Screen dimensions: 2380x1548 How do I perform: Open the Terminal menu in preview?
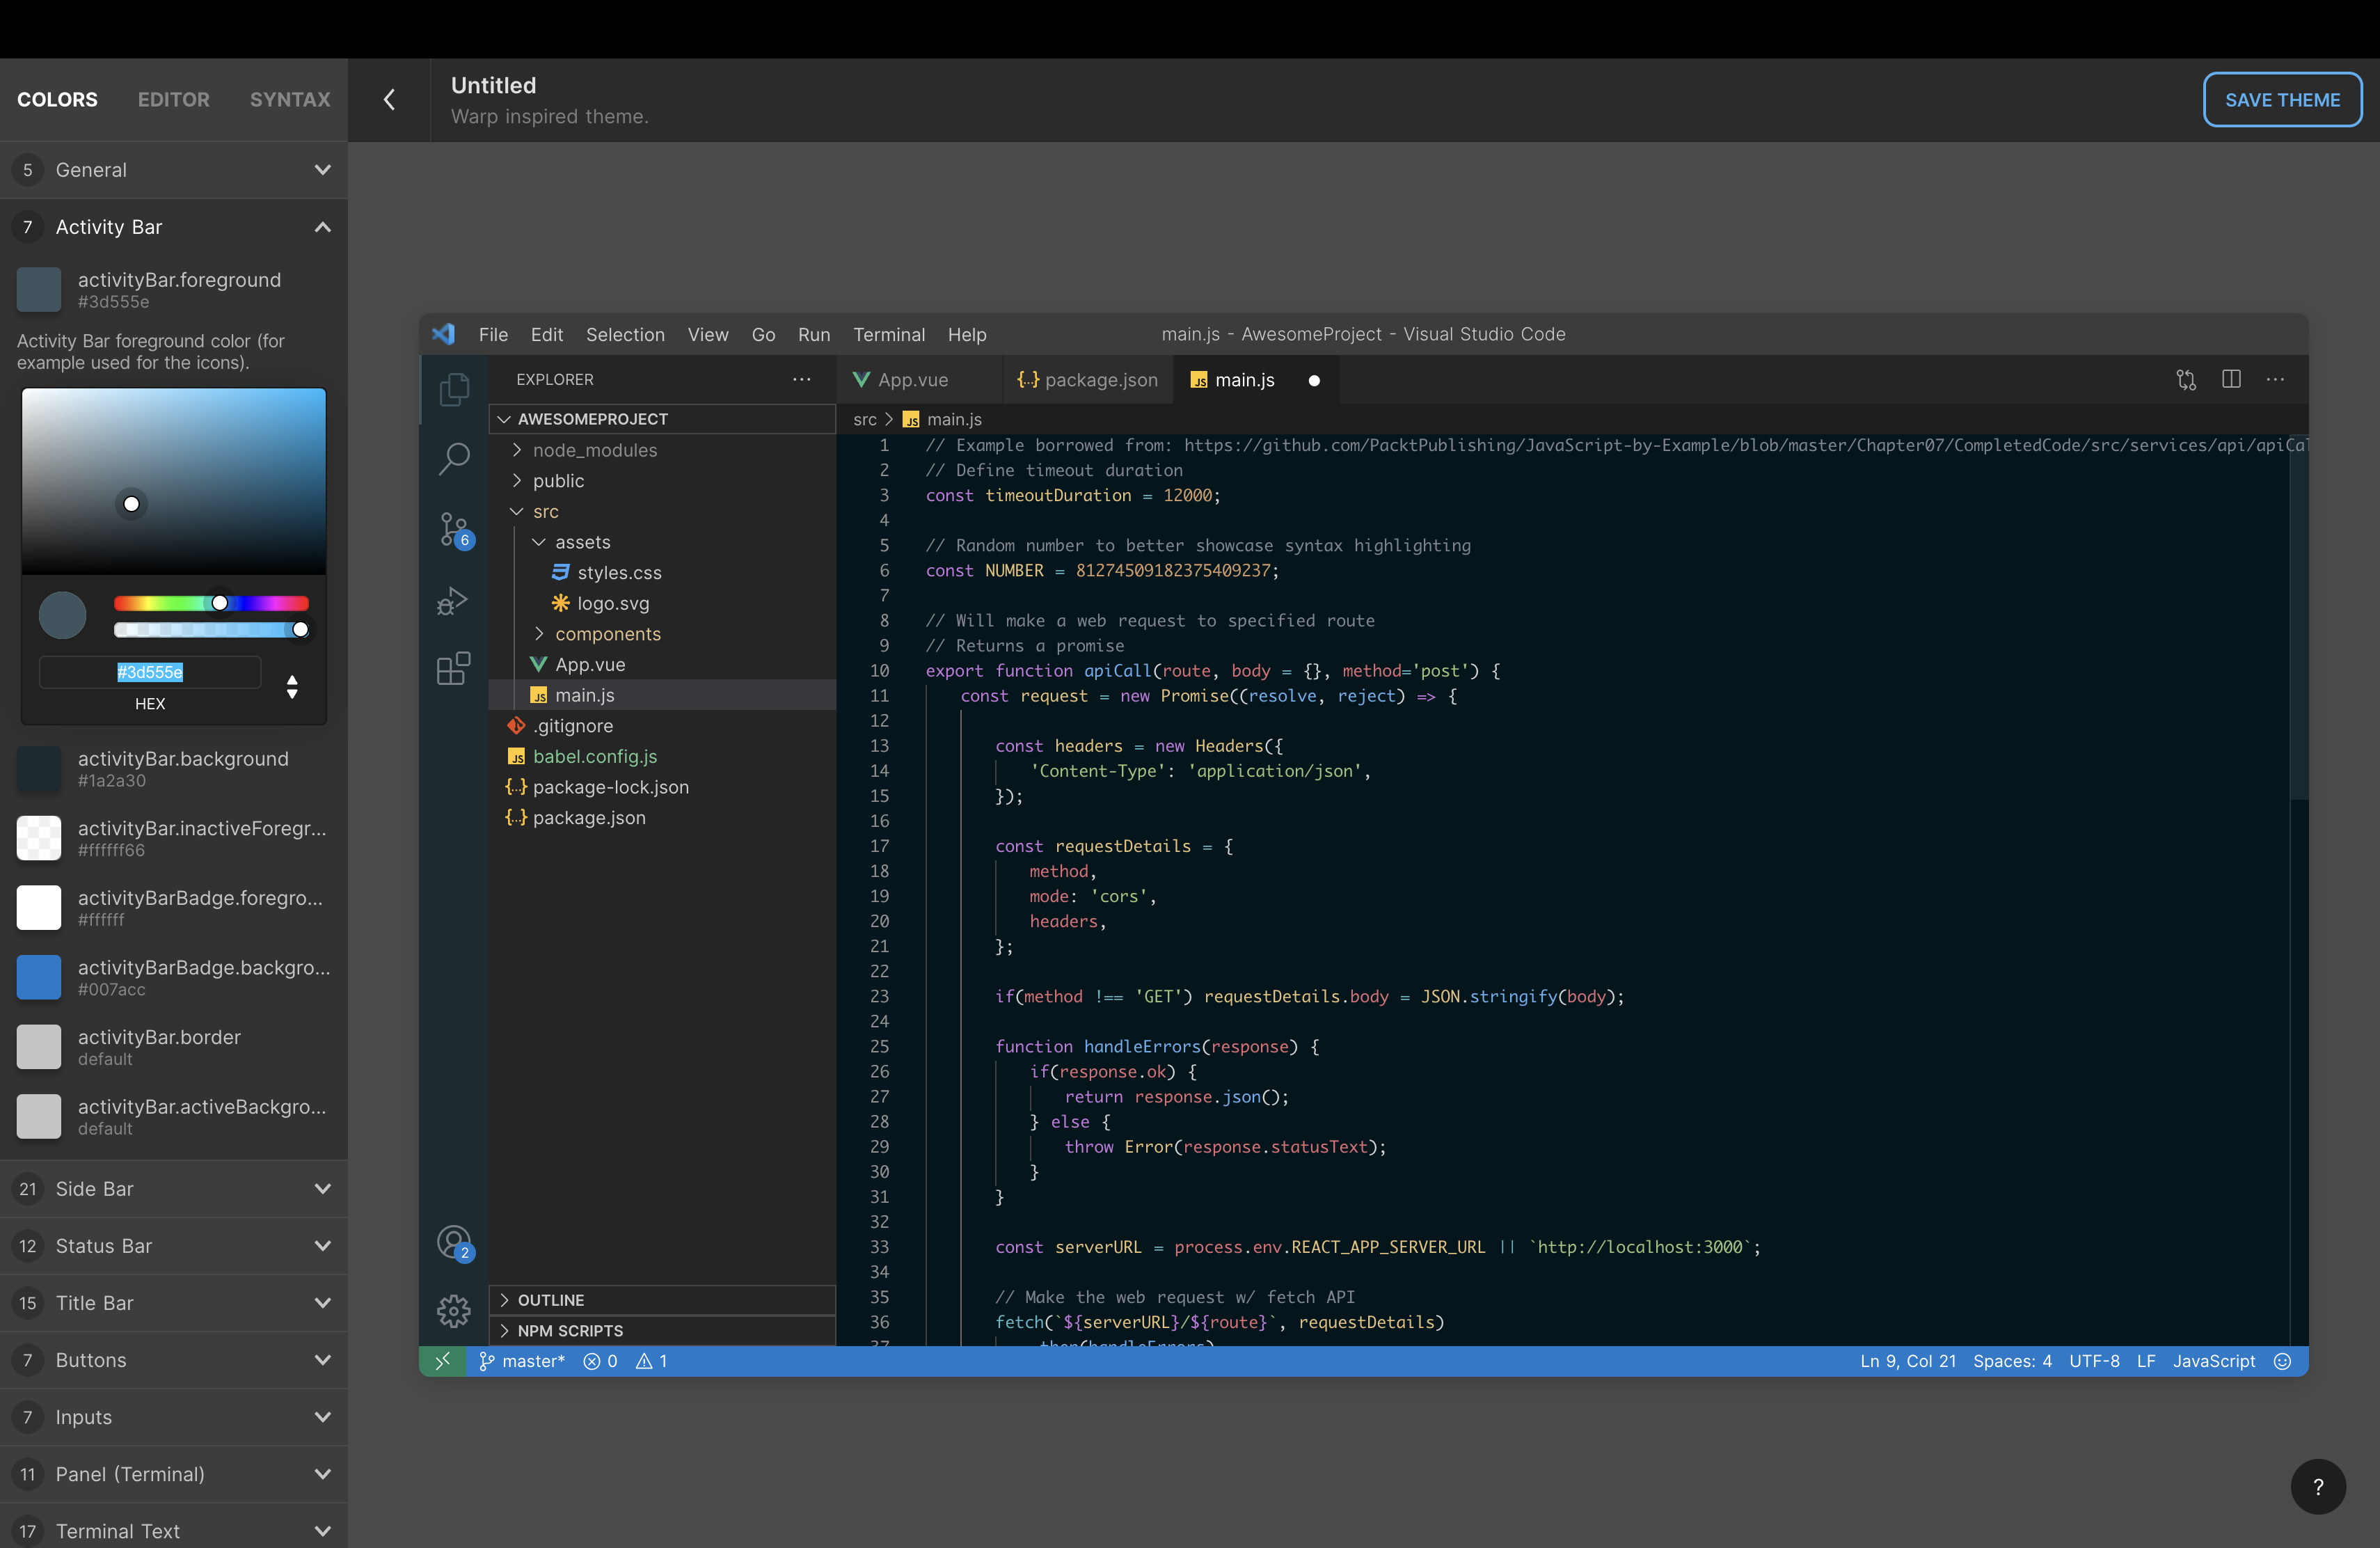(888, 334)
